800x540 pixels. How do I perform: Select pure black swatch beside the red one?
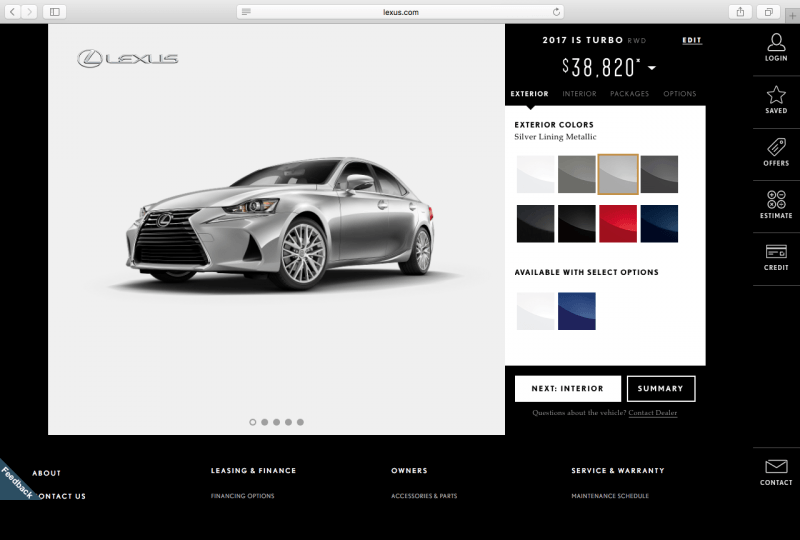tap(577, 224)
